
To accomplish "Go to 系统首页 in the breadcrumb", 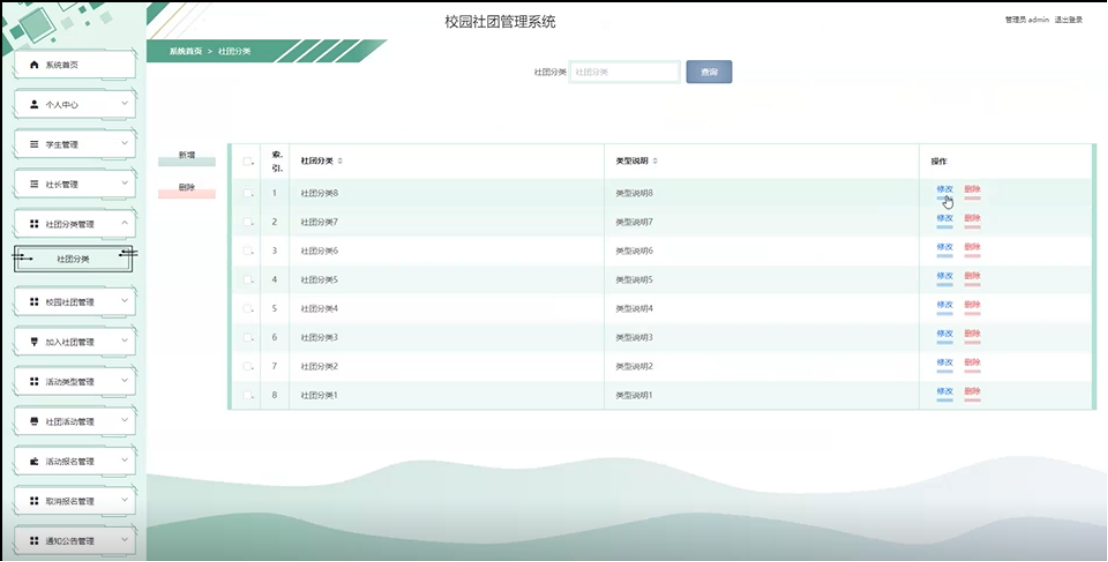I will coord(186,52).
